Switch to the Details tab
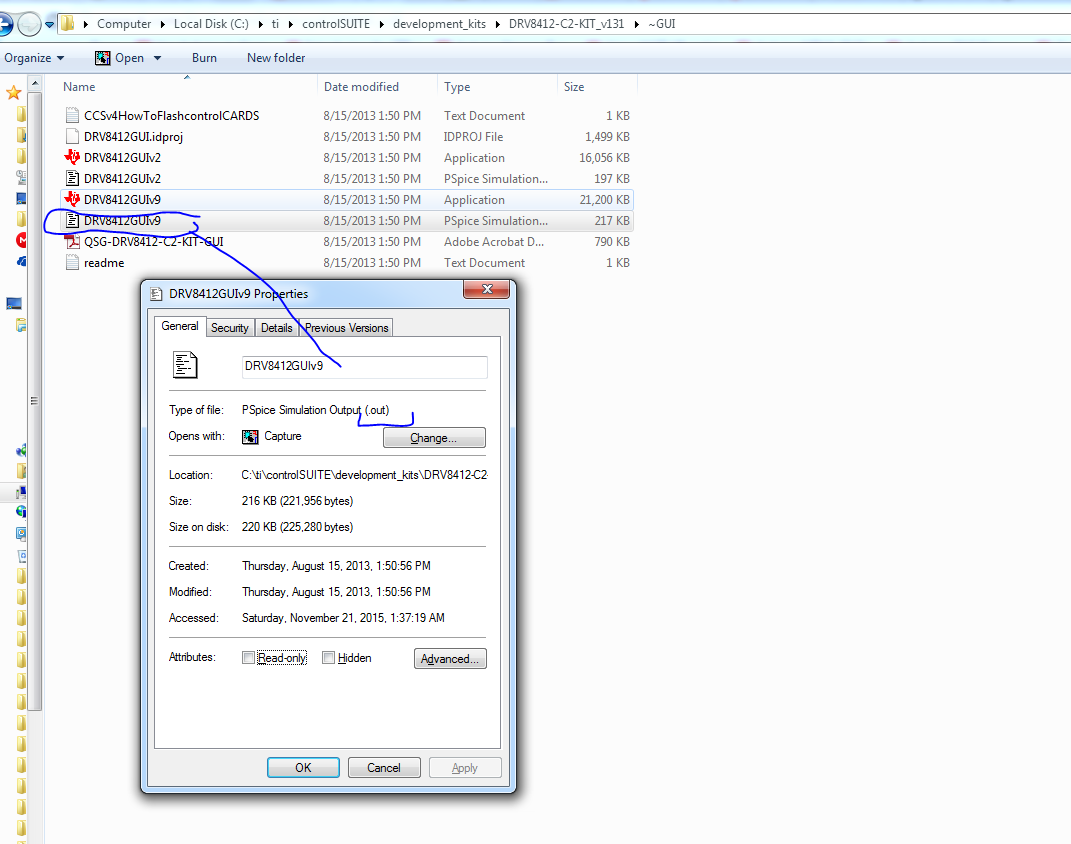 (x=277, y=328)
